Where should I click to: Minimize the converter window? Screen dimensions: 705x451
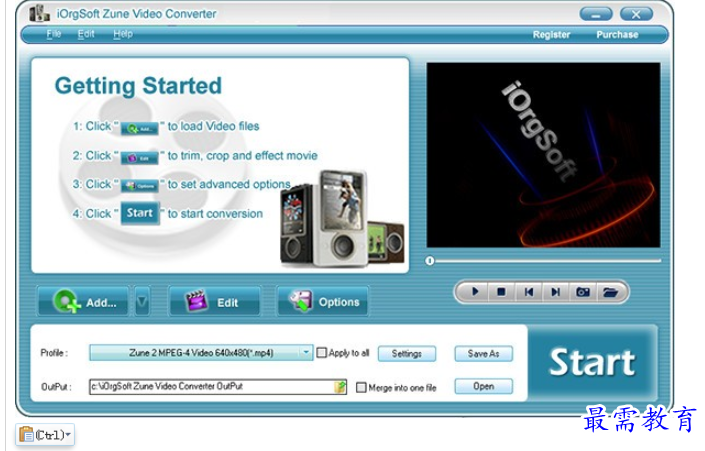click(596, 15)
